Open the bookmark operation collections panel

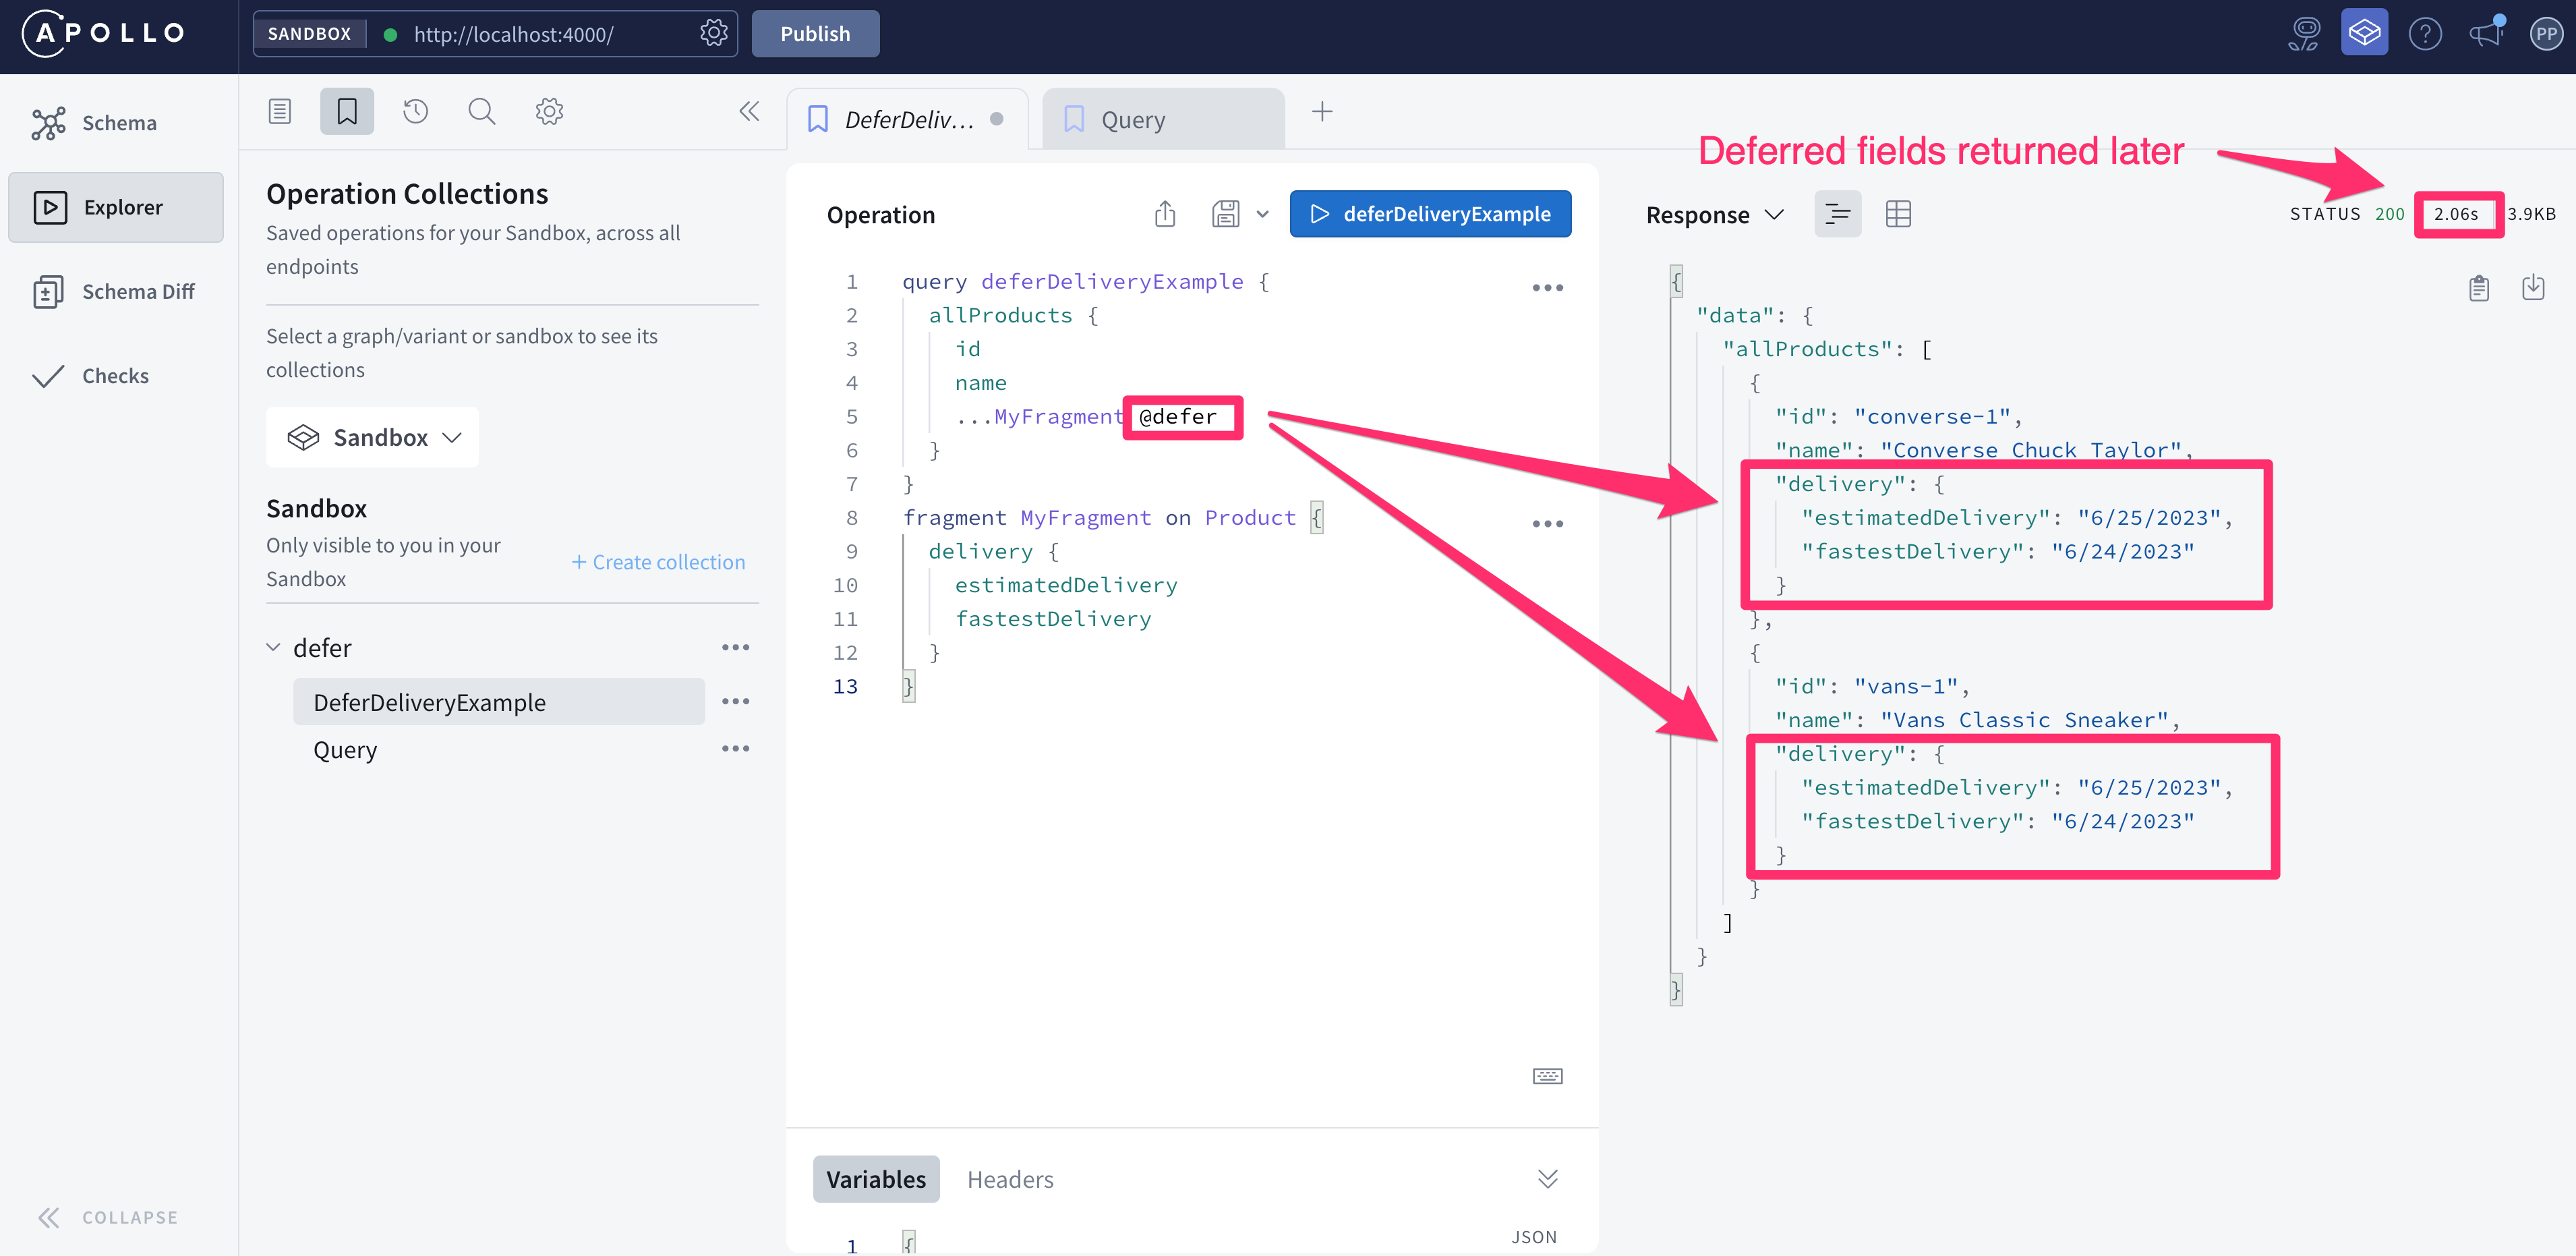tap(346, 111)
